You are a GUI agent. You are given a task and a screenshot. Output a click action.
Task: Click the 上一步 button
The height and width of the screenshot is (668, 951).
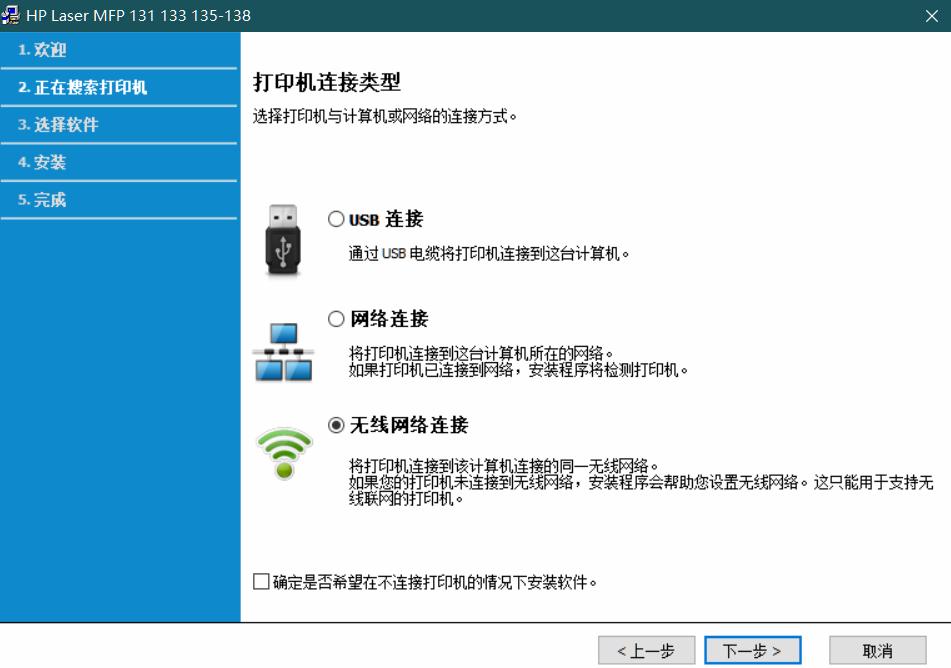(x=646, y=649)
